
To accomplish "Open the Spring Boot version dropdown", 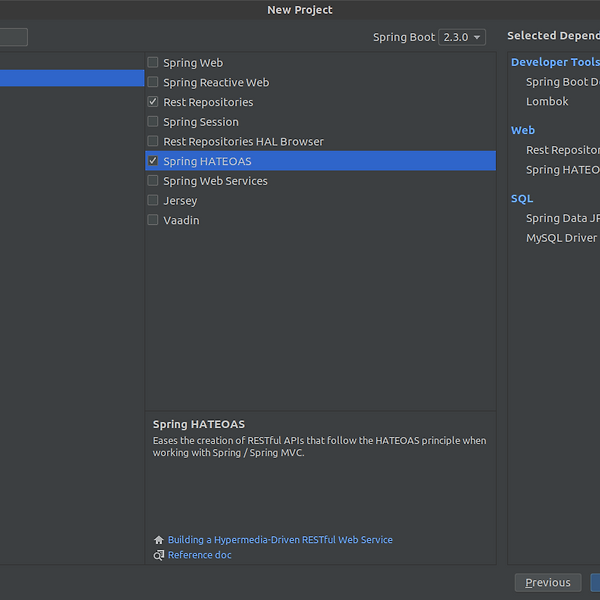I will point(462,37).
